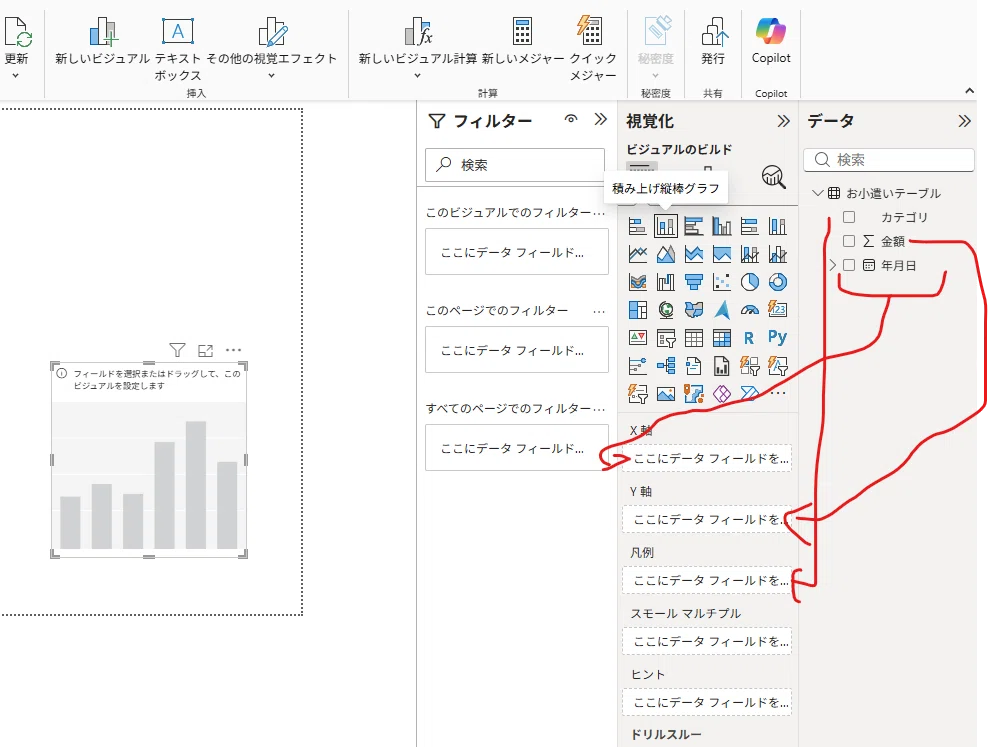Viewport: 988px width, 747px height.
Task: Click 新しいビジュアル in the ribbon
Action: 103,42
